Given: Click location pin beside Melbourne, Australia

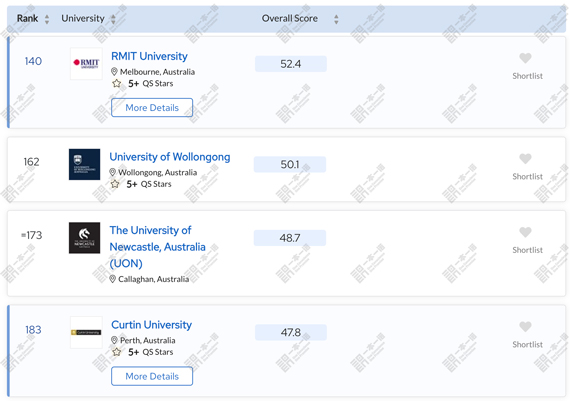Looking at the screenshot, I should [x=114, y=72].
